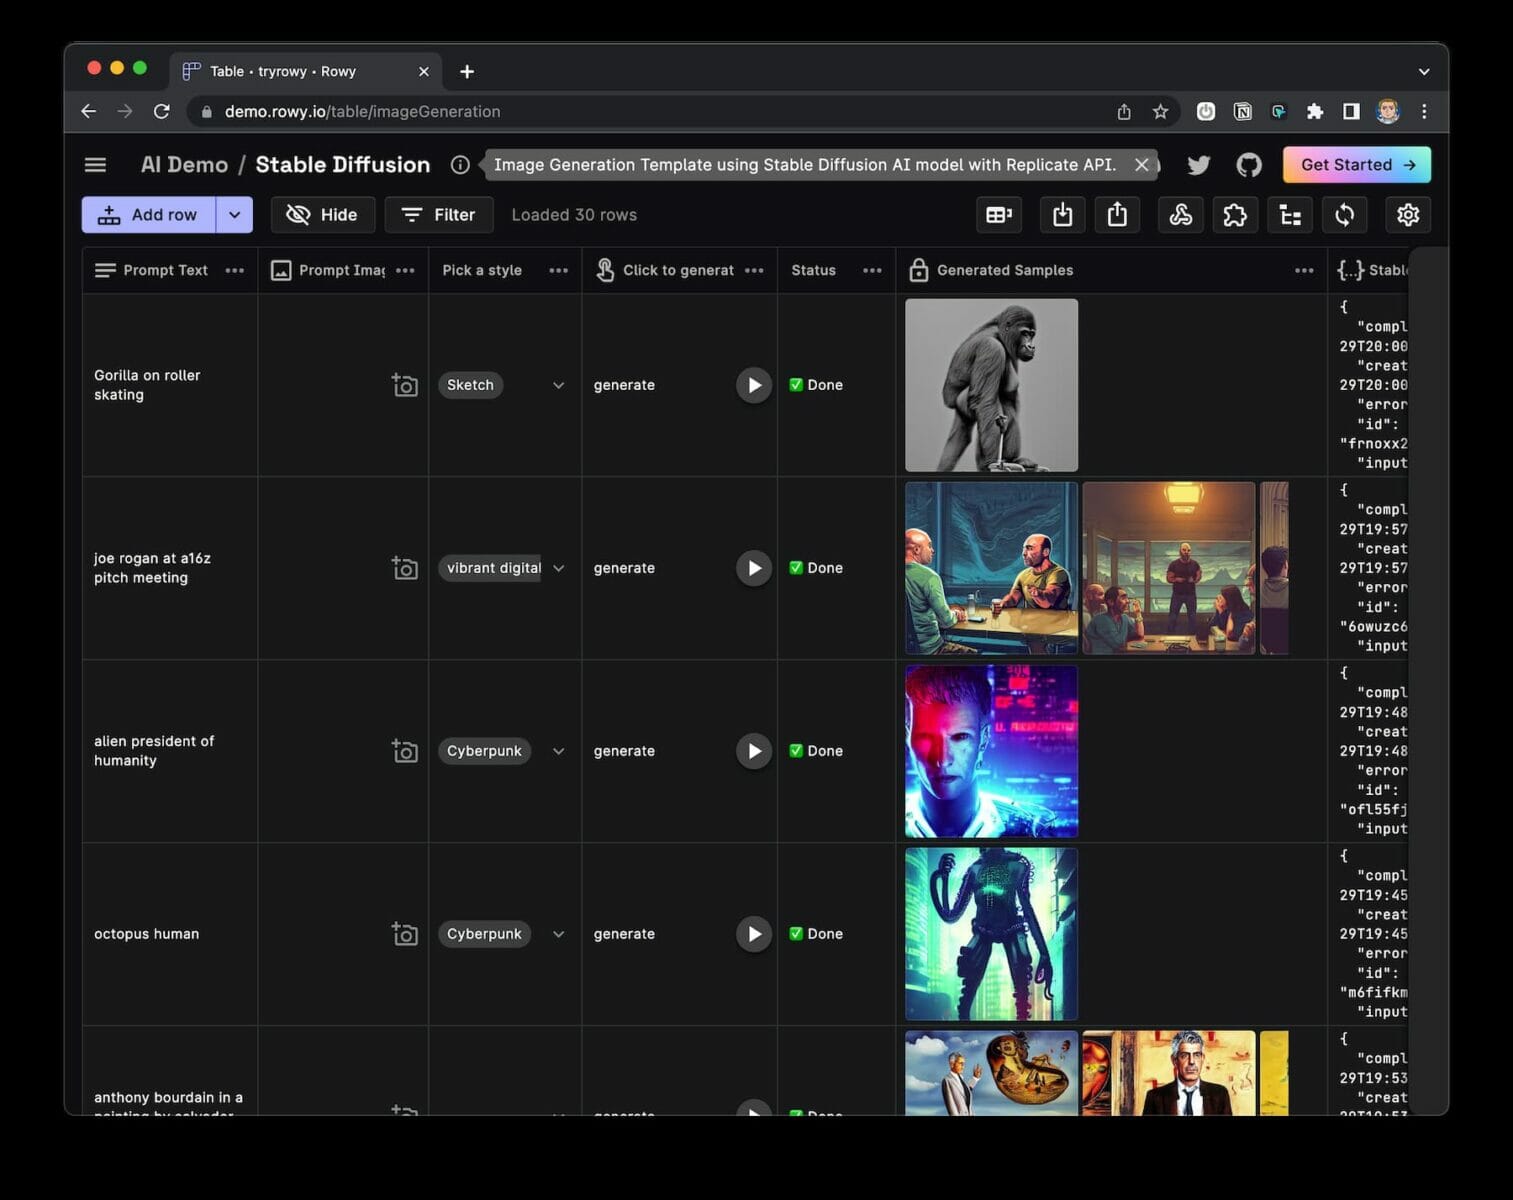The image size is (1513, 1200).
Task: Dismiss the Image Generation Template description
Action: tap(1141, 165)
